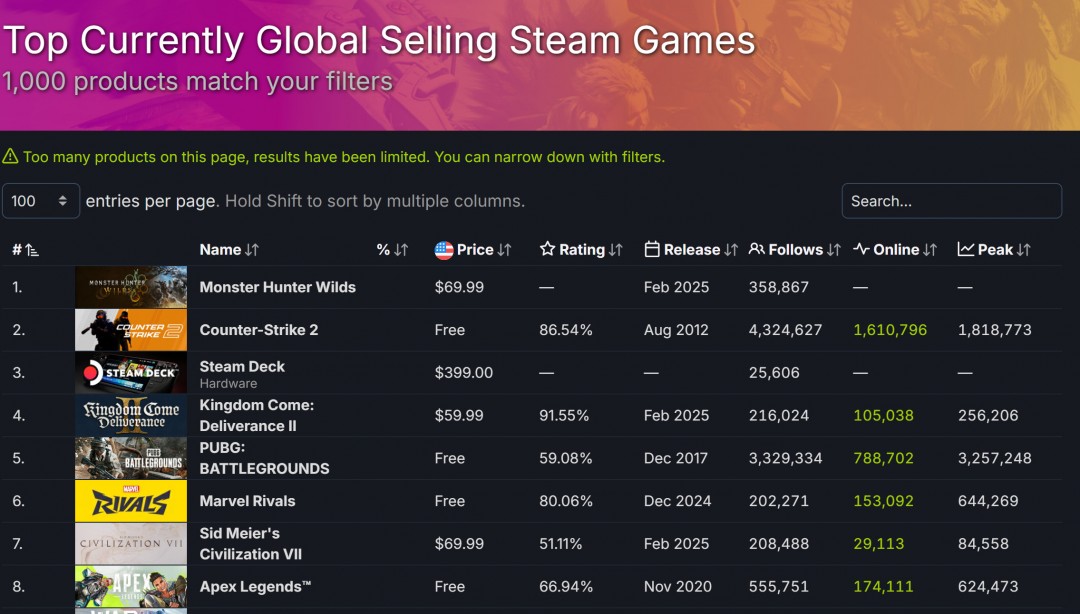Open the Counter-Strike 2 game page
This screenshot has width=1080, height=614.
coord(258,329)
